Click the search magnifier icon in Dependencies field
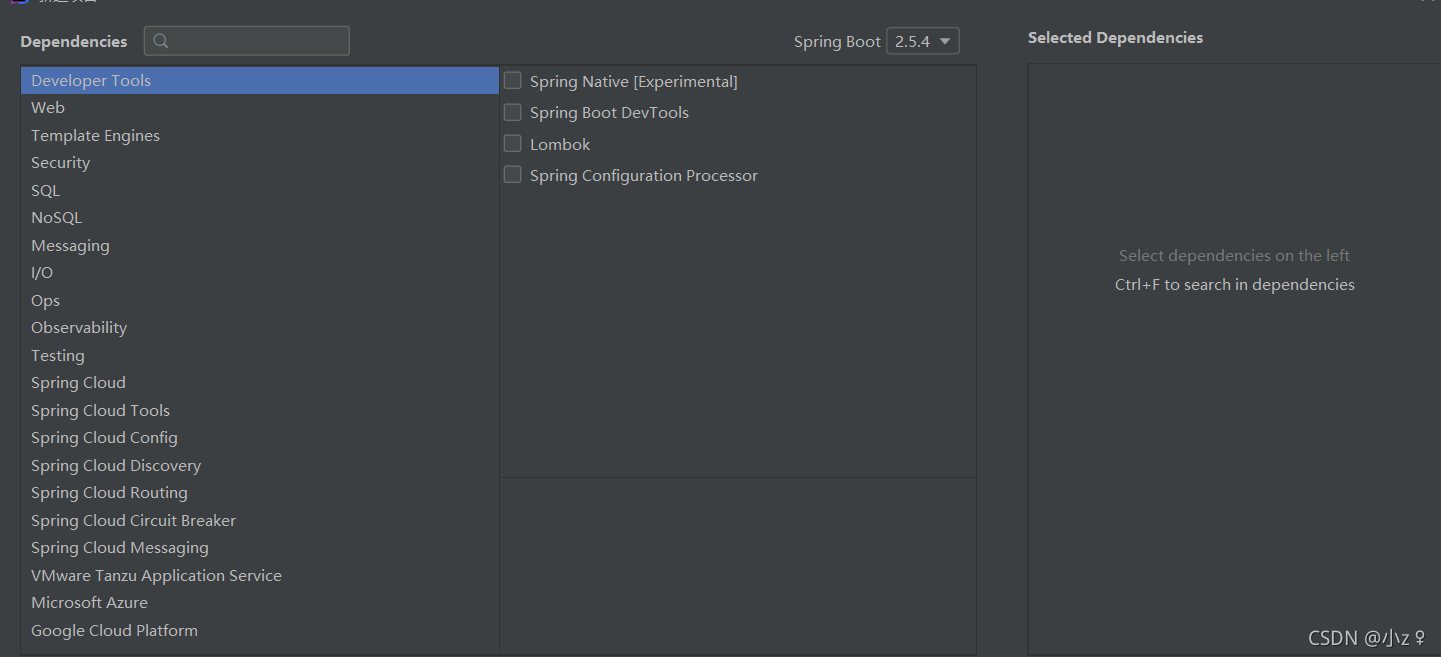This screenshot has width=1441, height=657. click(x=161, y=41)
